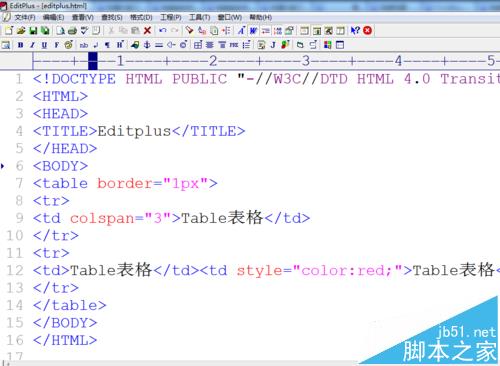500x366 pixels.
Task: Open the Heading H tag dropdown
Action: (120, 45)
